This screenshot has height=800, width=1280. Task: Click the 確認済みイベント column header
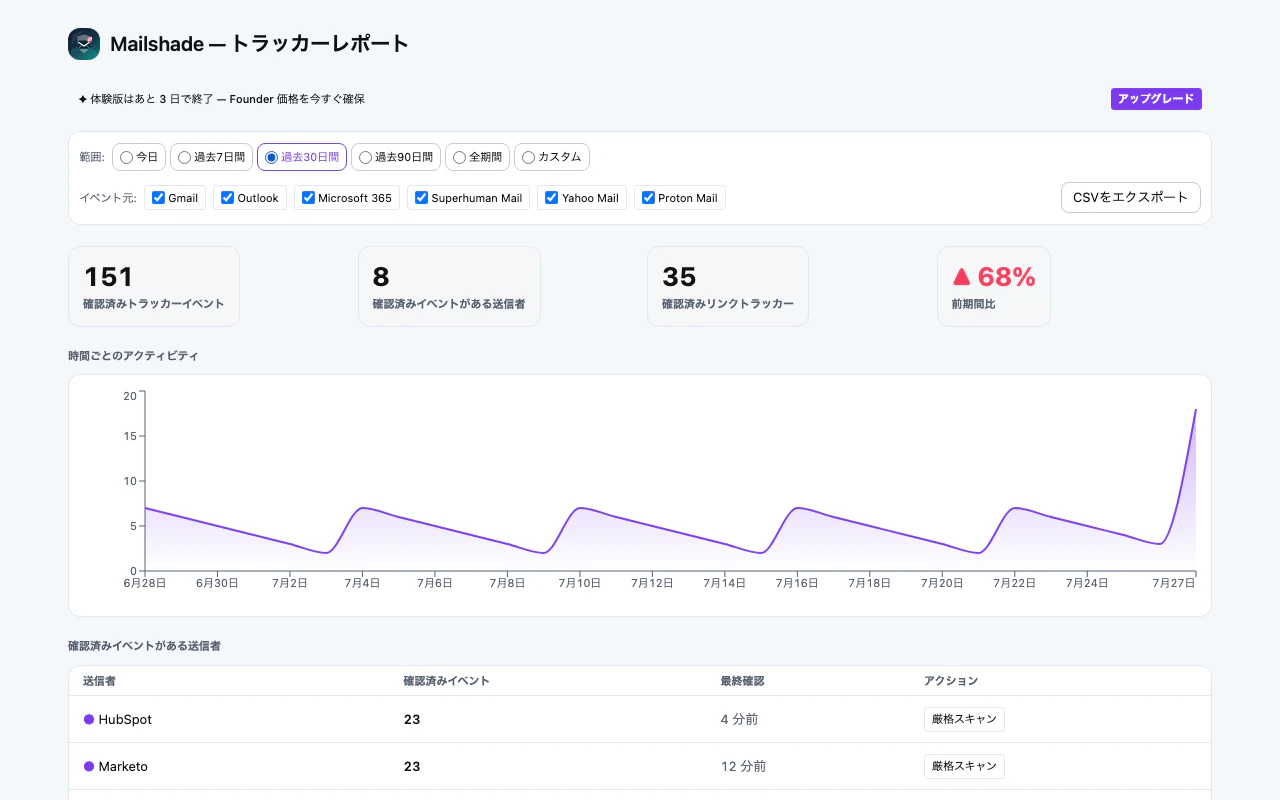tap(446, 681)
